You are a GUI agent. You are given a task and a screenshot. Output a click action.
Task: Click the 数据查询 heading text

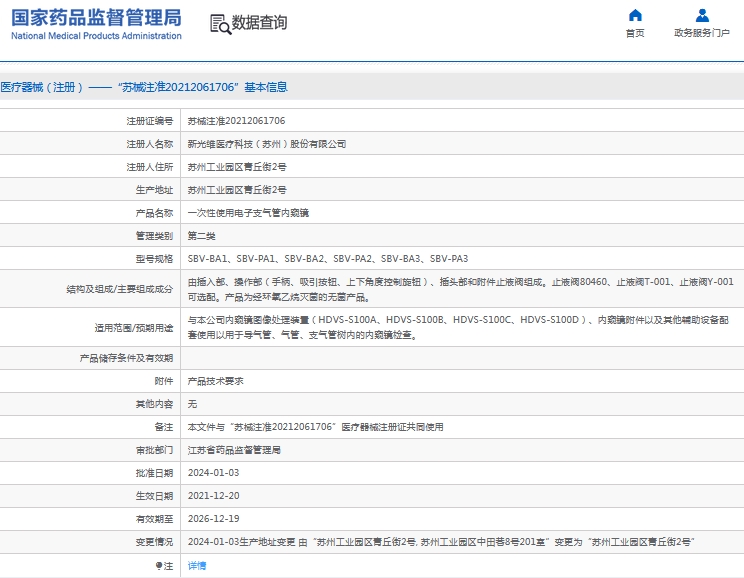(x=259, y=22)
